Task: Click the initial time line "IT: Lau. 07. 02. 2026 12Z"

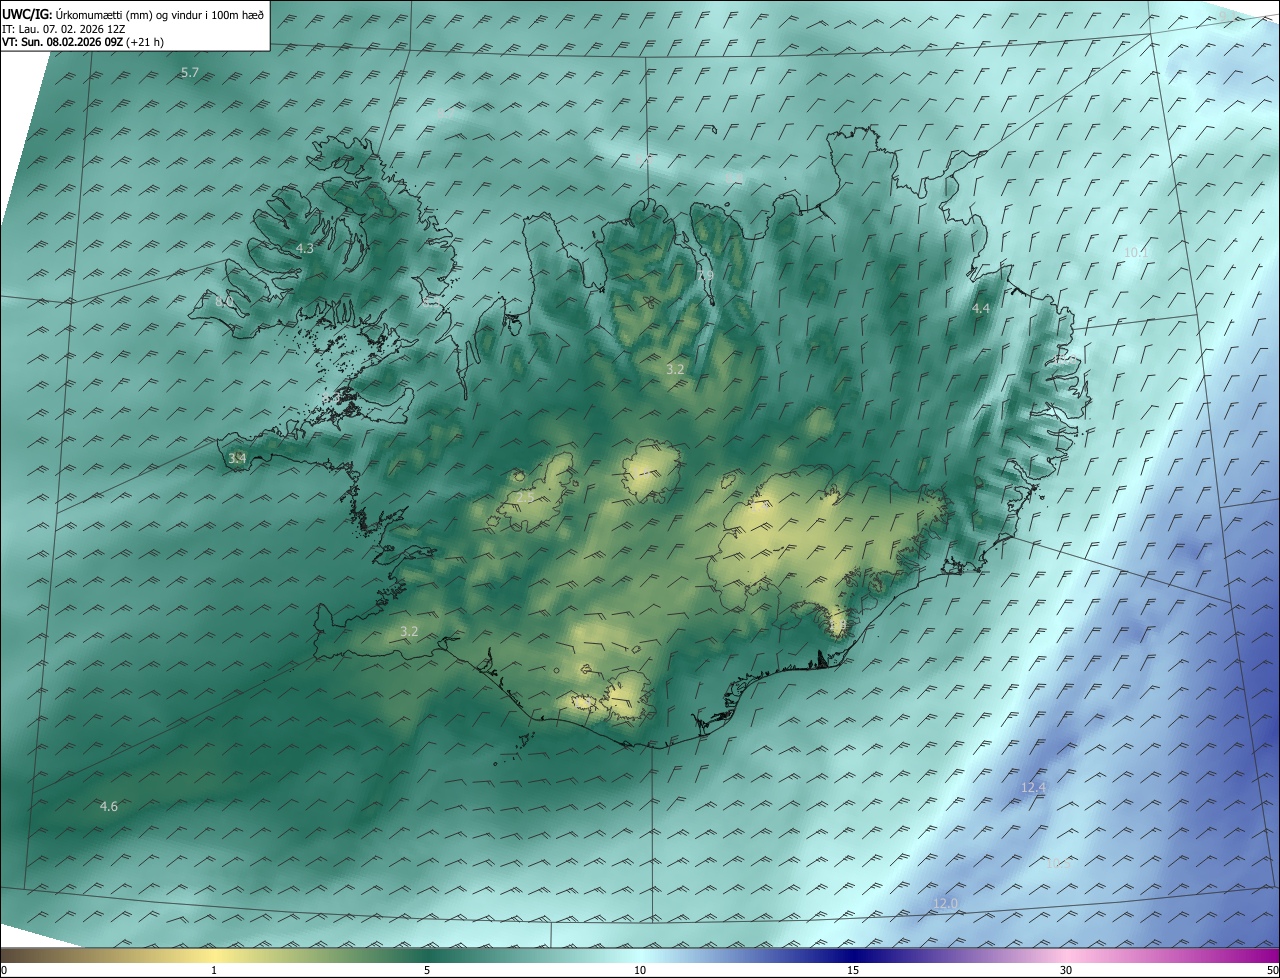Action: point(64,29)
